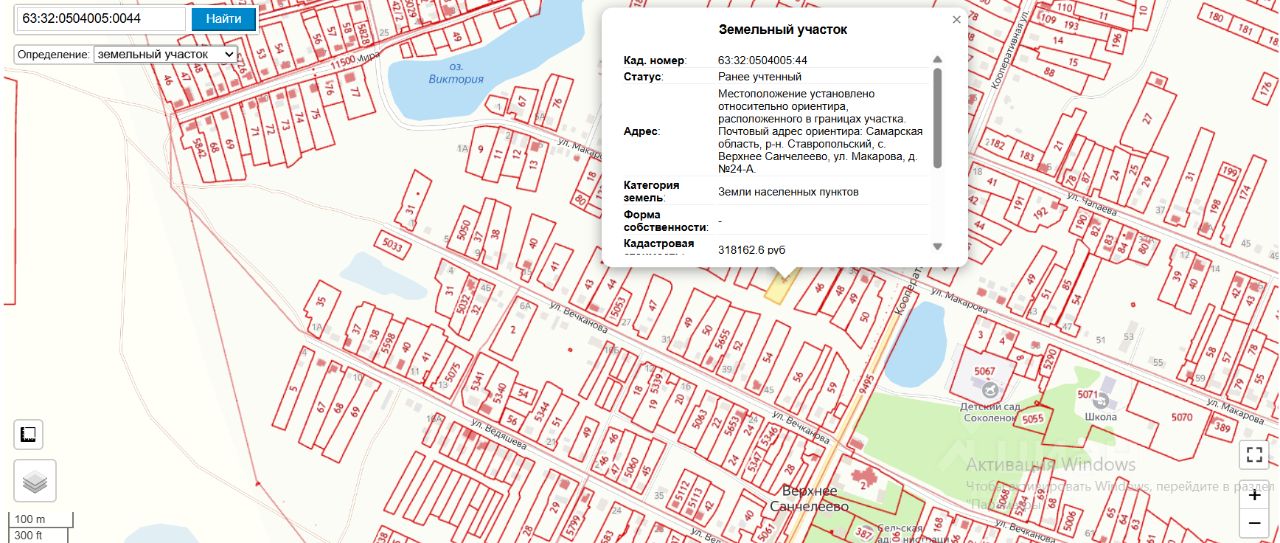Image resolution: width=1280 pixels, height=543 pixels.
Task: Click the Земли населенных пунктов value
Action: tap(788, 191)
